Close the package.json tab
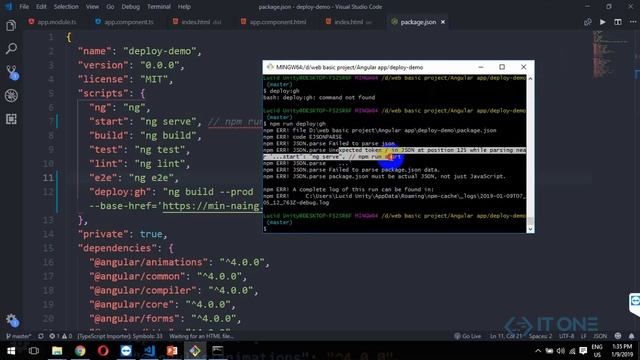Screen dimensions: 640x360 click(443, 22)
